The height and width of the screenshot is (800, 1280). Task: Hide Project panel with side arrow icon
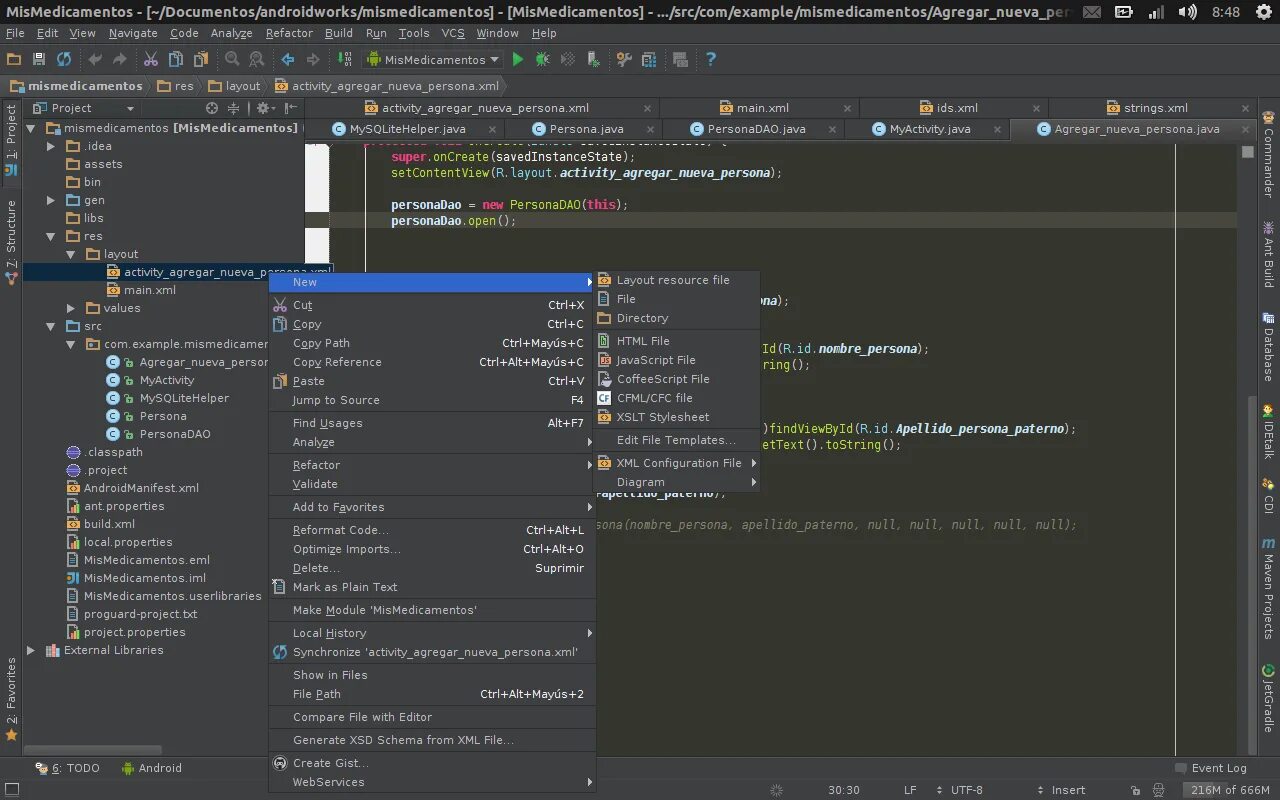(x=291, y=108)
